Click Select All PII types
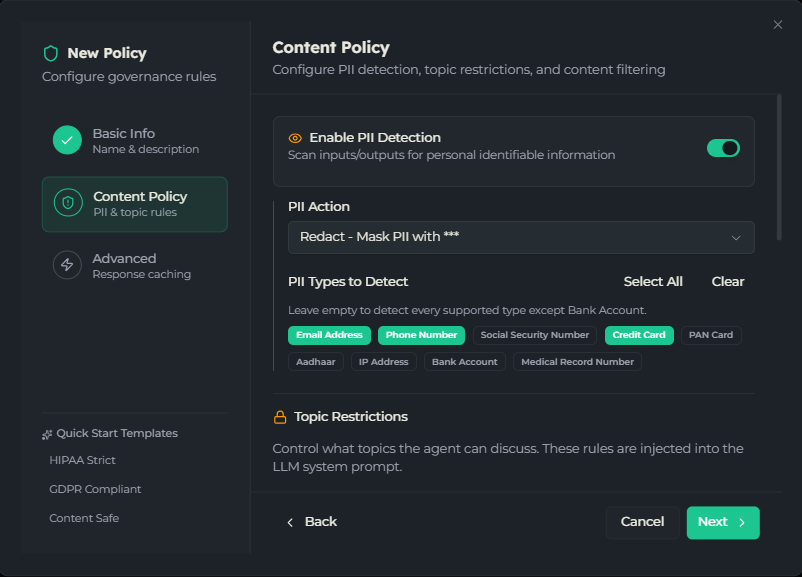The width and height of the screenshot is (802, 577). (653, 282)
